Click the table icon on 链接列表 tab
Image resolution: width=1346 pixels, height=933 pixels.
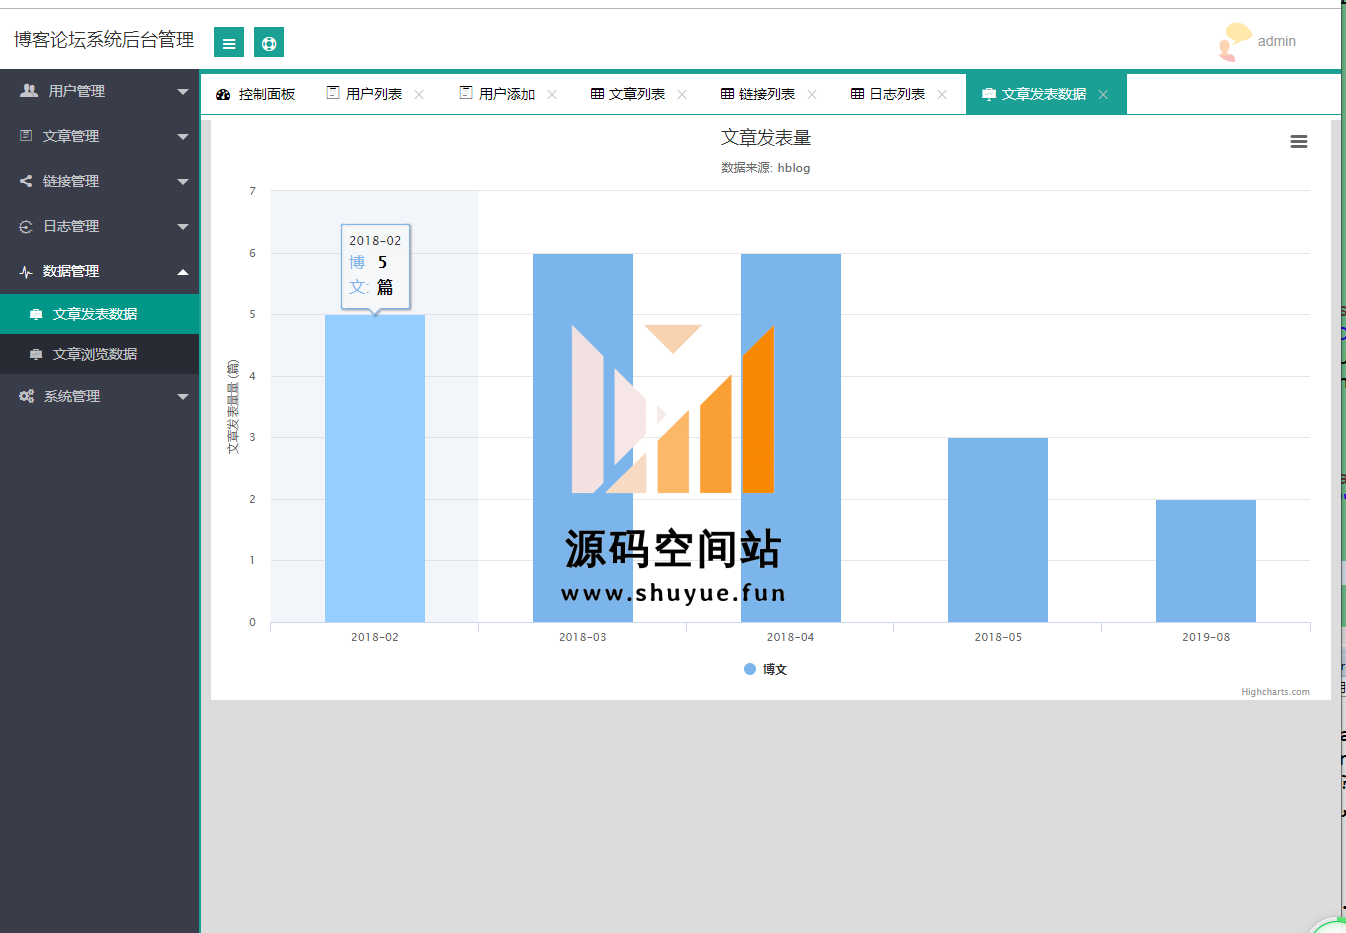point(727,94)
